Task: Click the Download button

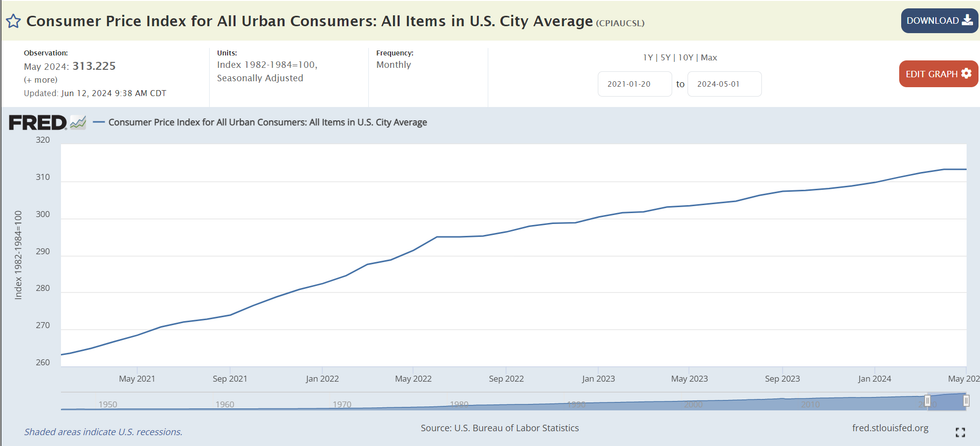Action: [x=939, y=20]
